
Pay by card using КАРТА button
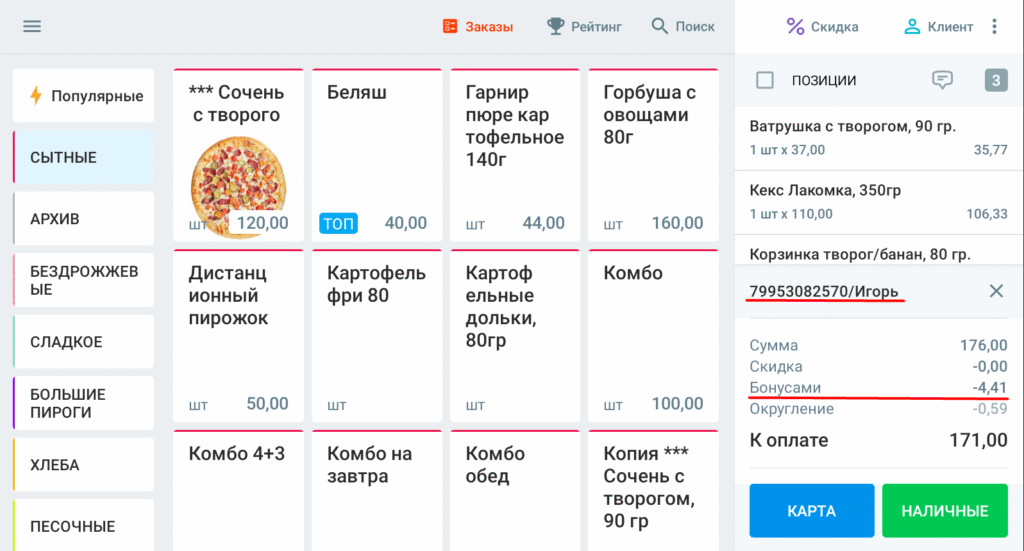[x=812, y=511]
